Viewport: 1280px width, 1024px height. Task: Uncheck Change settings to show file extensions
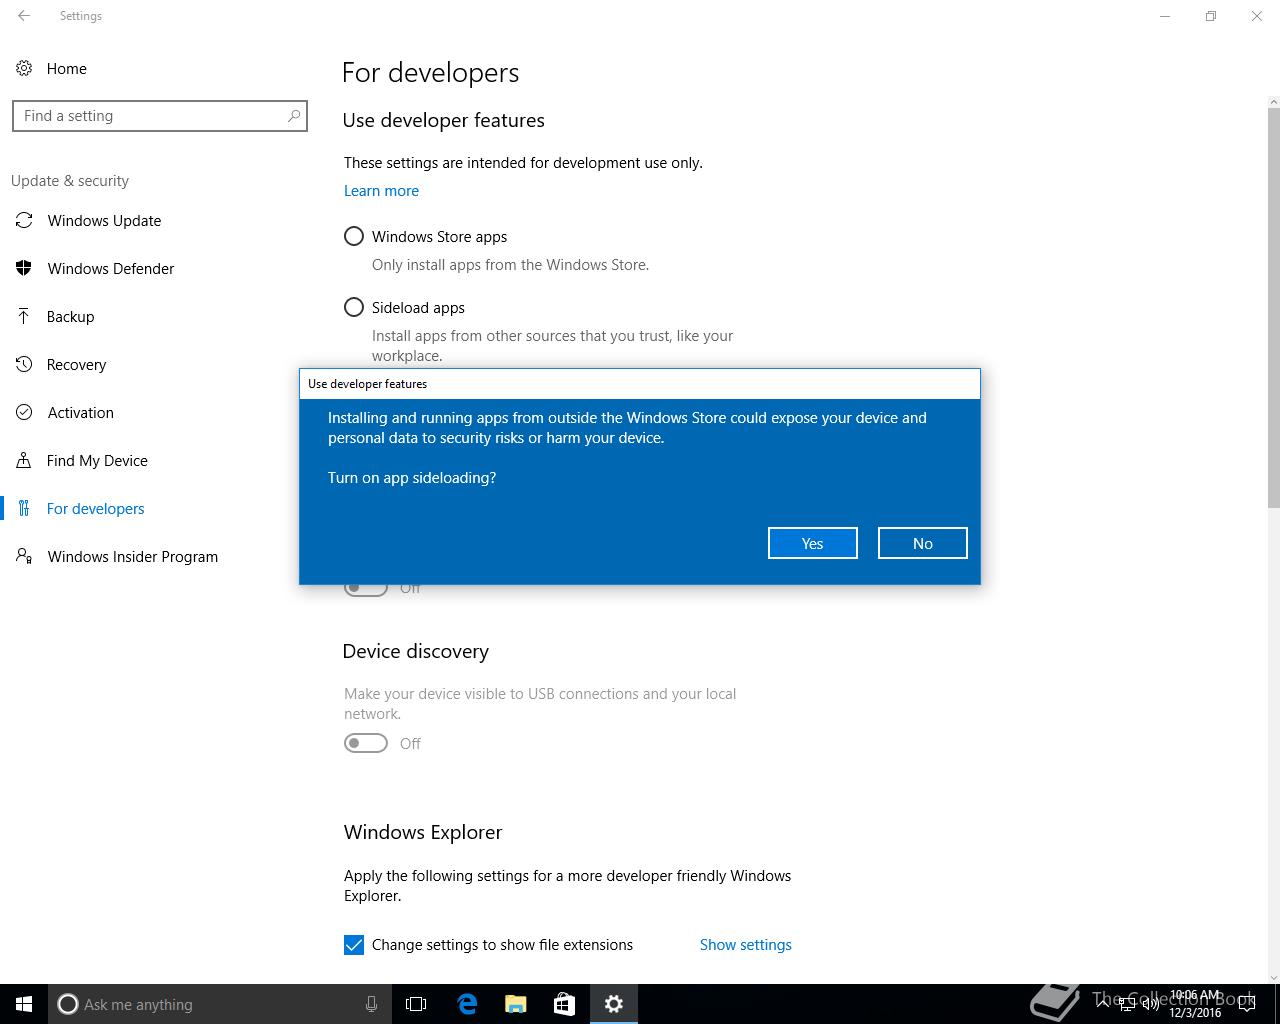pyautogui.click(x=354, y=945)
